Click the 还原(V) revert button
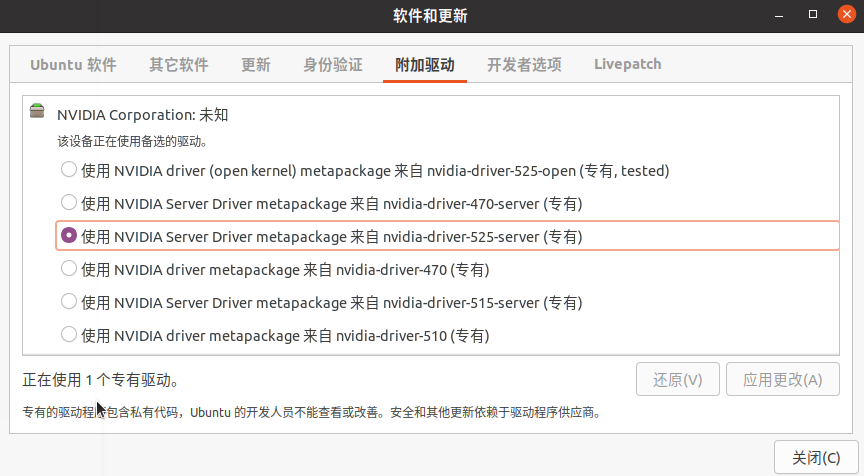The image size is (864, 476). click(678, 379)
